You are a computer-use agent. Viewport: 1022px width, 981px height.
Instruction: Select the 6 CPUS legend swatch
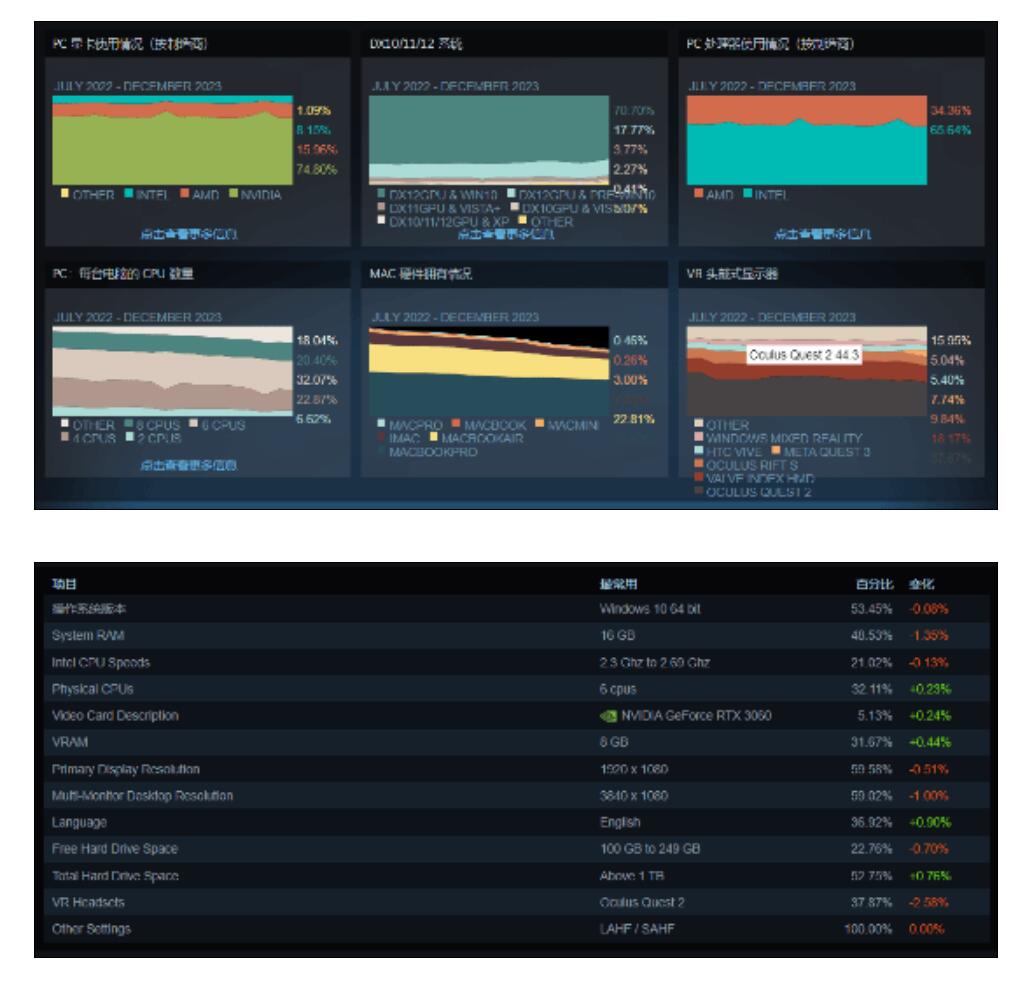(x=194, y=423)
